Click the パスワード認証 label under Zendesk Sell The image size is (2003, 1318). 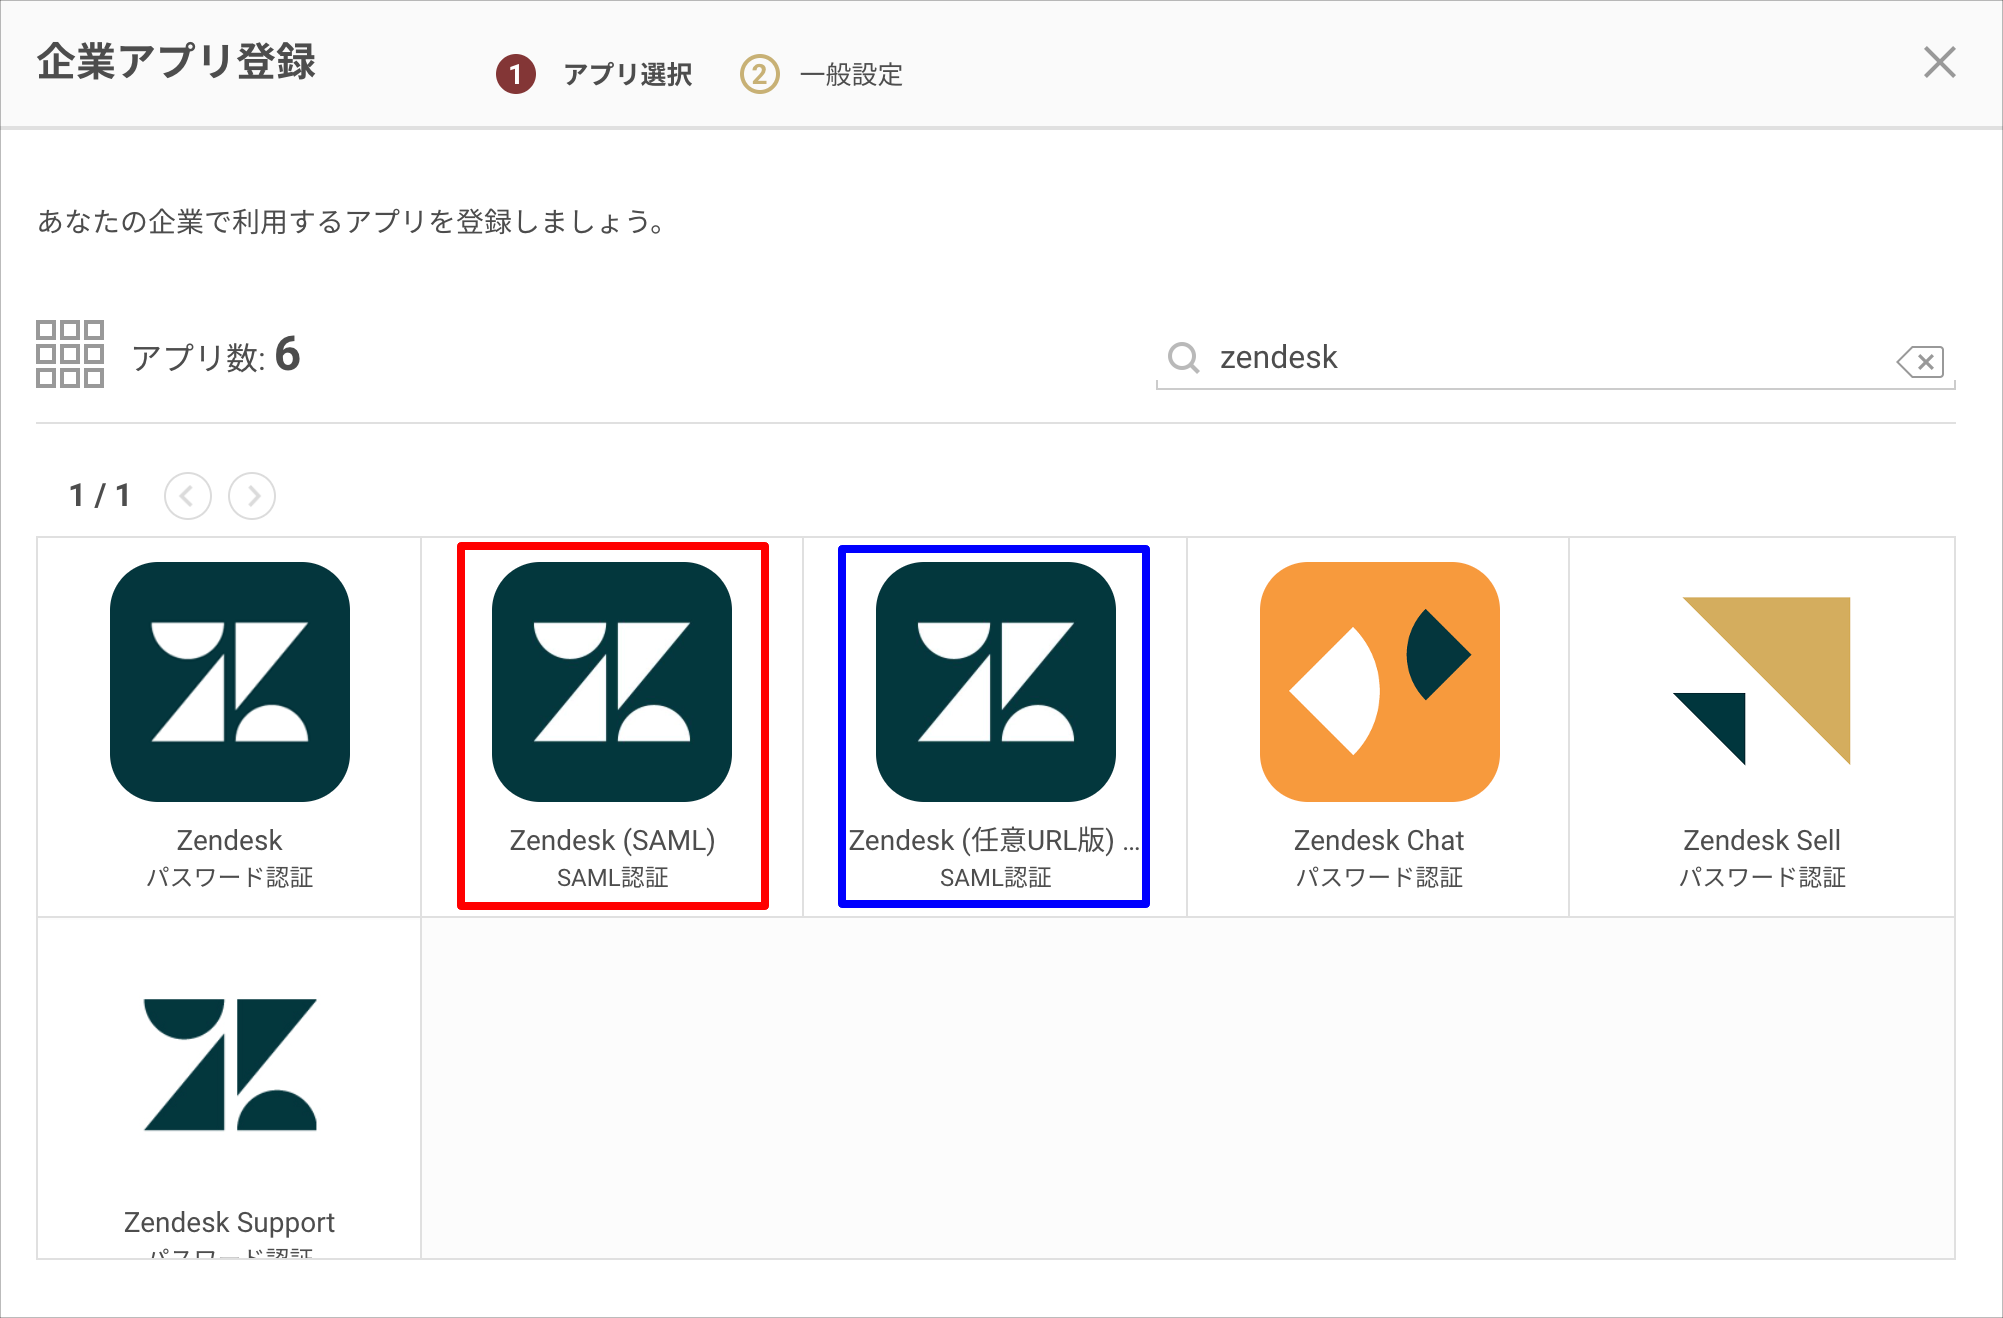[1762, 877]
